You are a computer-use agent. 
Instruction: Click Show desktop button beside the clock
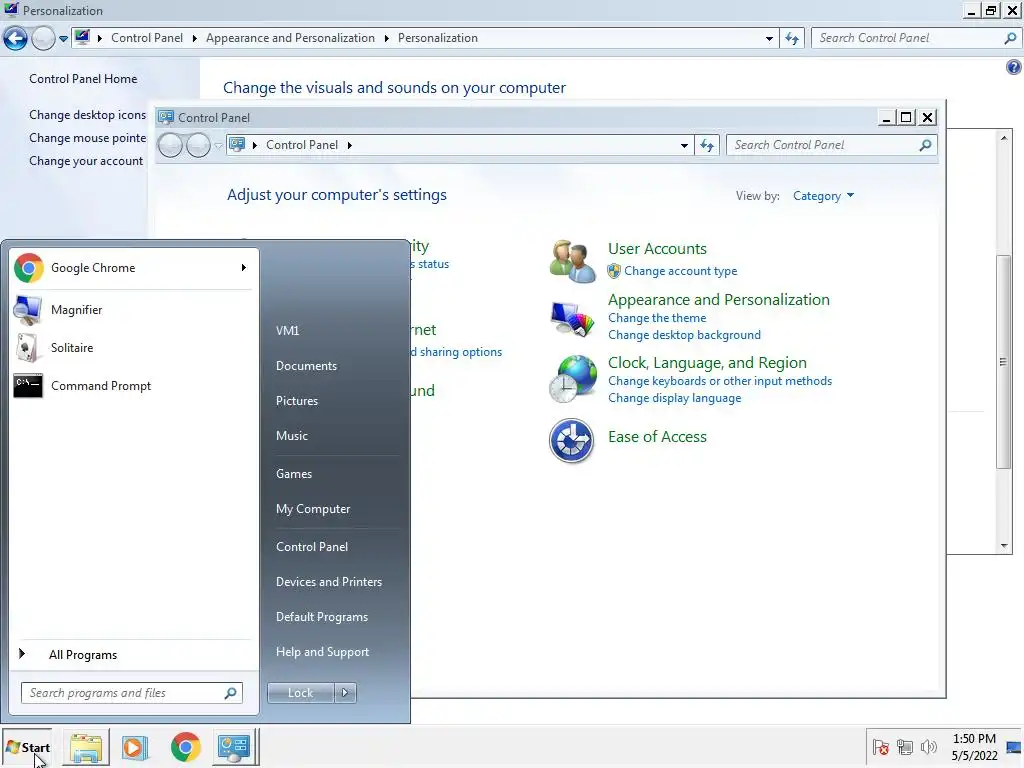(1014, 747)
